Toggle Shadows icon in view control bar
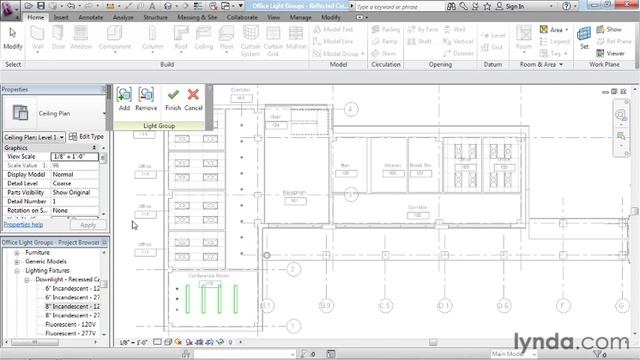The width and height of the screenshot is (640, 360). click(189, 342)
